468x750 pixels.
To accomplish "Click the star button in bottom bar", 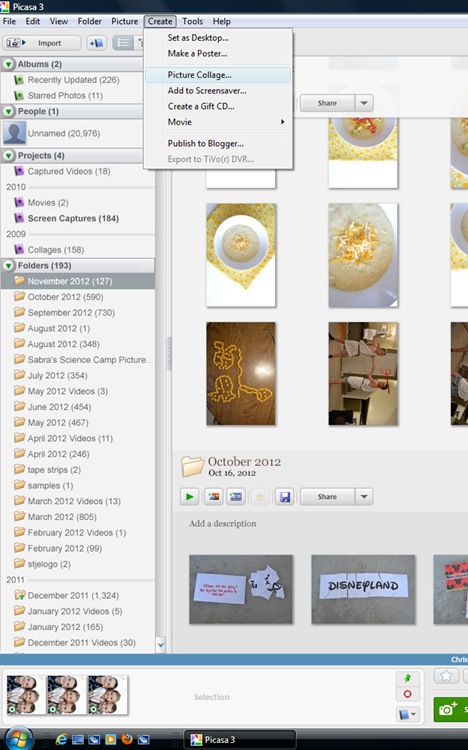I will coord(446,675).
